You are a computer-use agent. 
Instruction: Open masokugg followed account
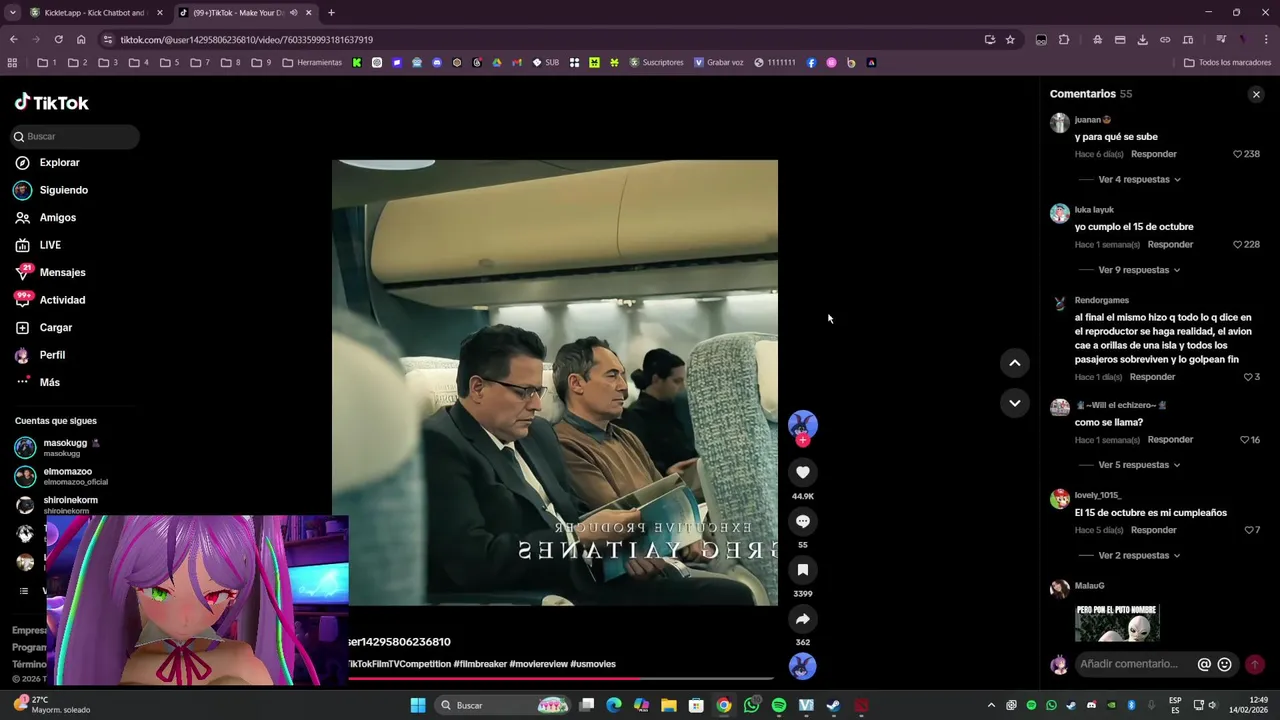tap(65, 447)
